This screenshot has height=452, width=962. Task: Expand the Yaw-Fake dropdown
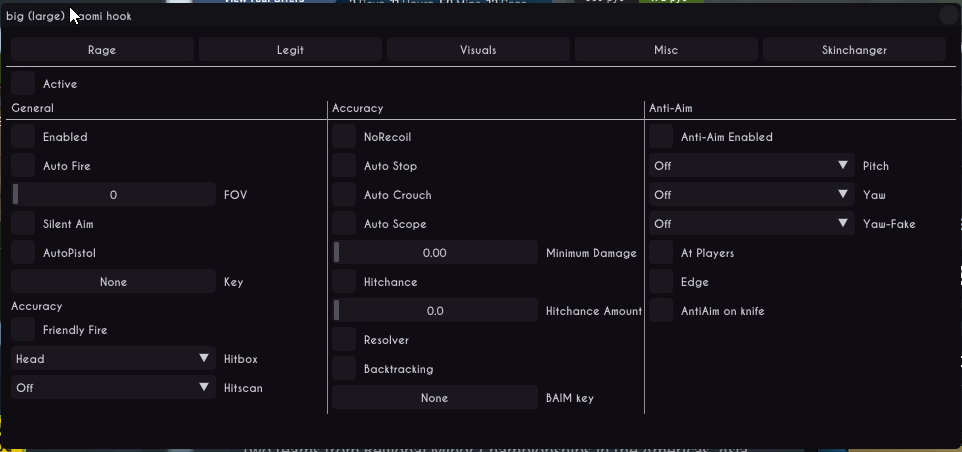[x=752, y=224]
